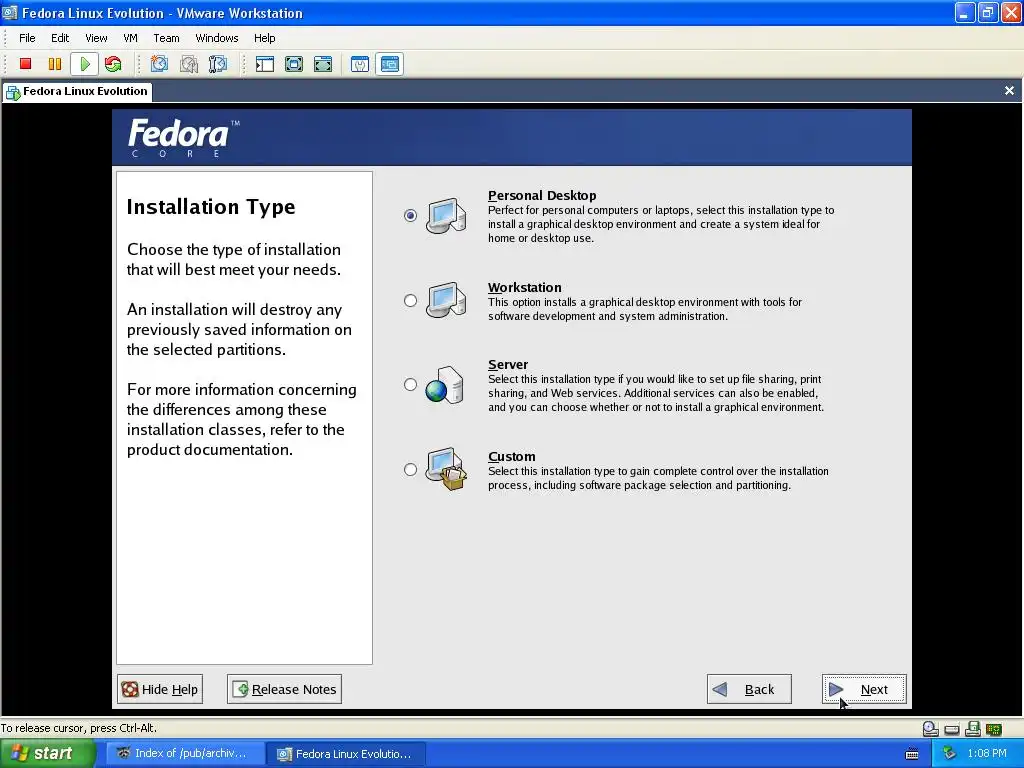Click the Personal Desktop computer icon
1024x768 pixels.
(446, 216)
